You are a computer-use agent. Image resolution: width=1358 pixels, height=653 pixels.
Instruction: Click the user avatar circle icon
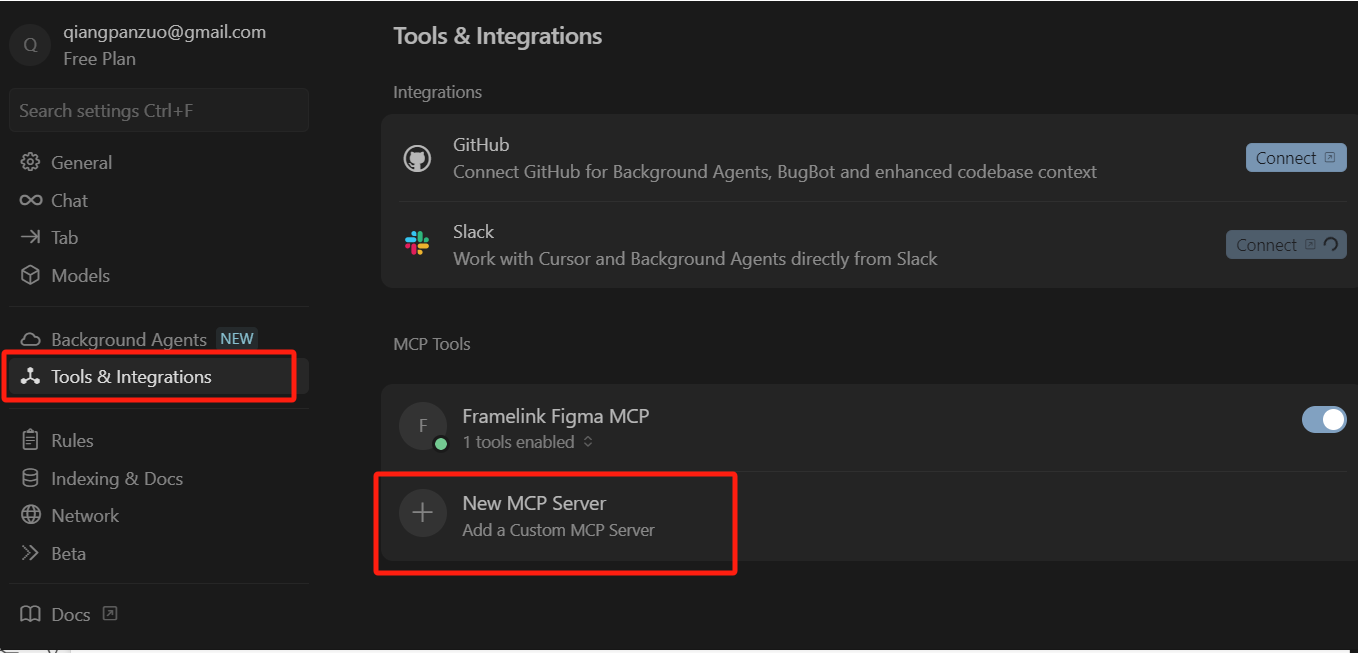point(30,45)
